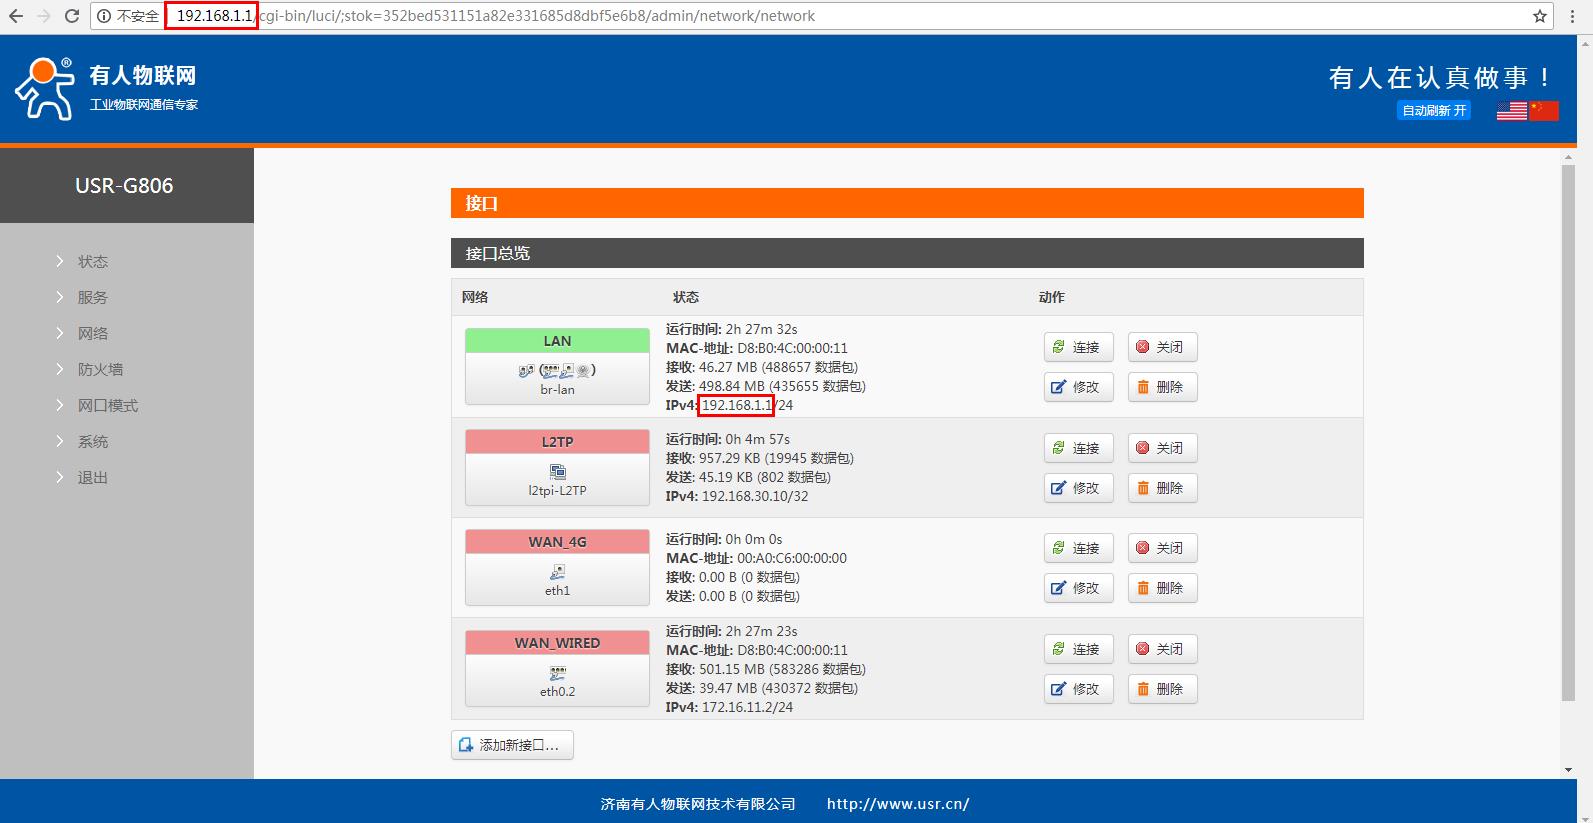The image size is (1593, 823).
Task: Click the page vertical scrollbar
Action: [1568, 432]
